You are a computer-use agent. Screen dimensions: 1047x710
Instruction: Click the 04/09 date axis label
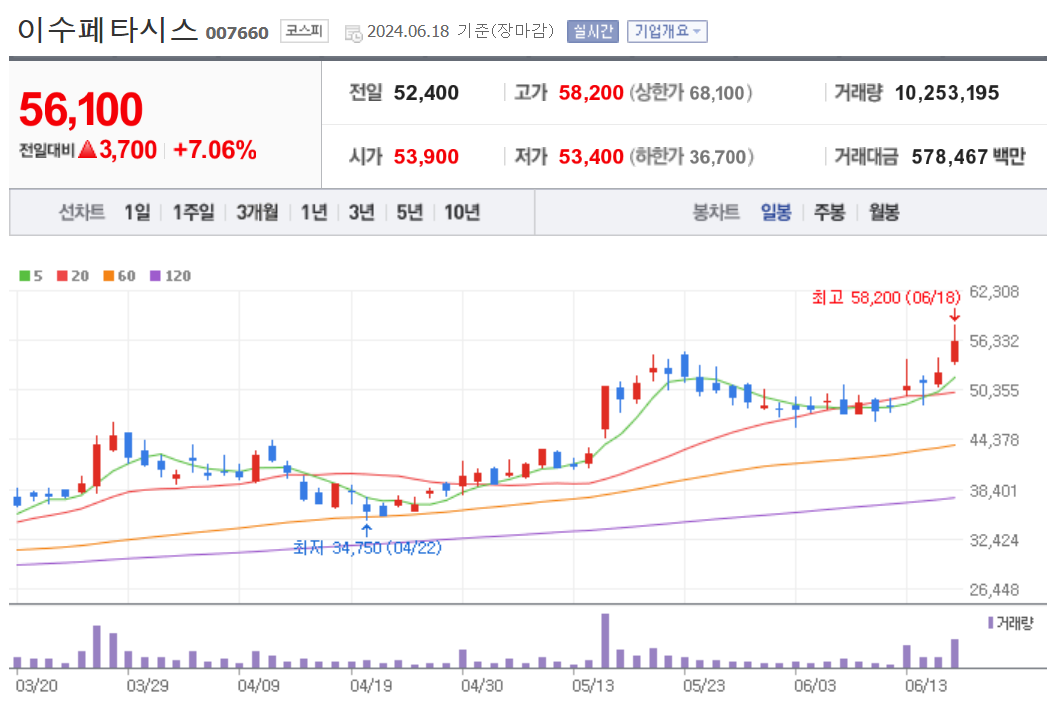(x=258, y=685)
